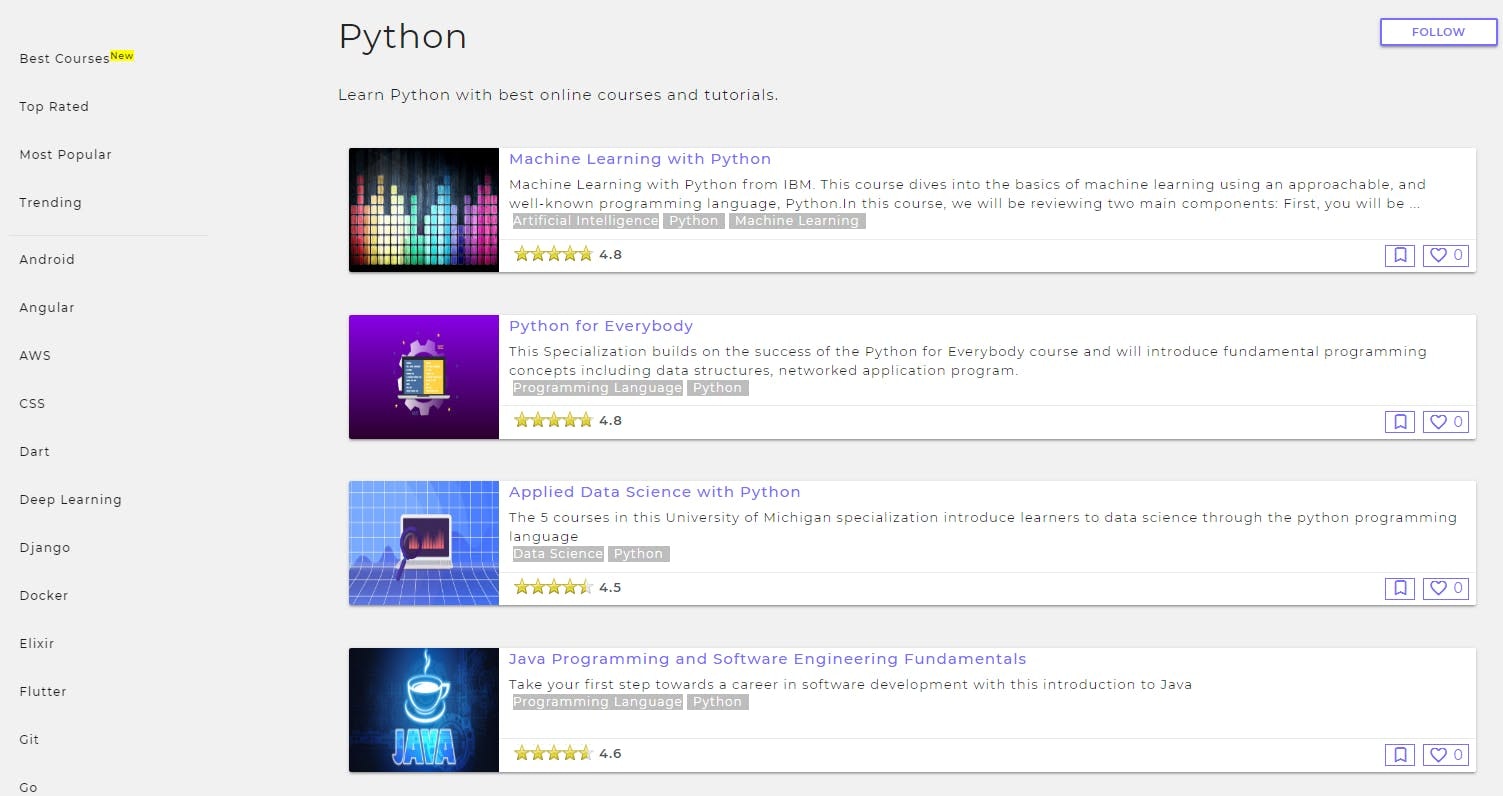Screen dimensions: 1503x796
Task: Open Python for Everybody course title
Action: 601,326
